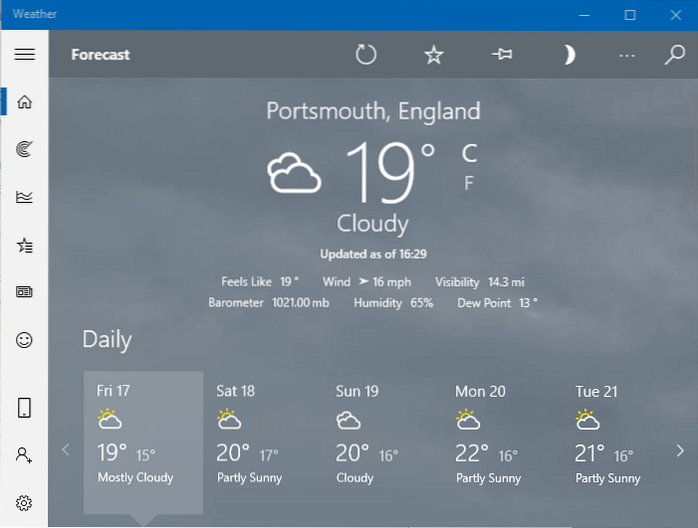Select Celsius temperature unit
Viewport: 698px width, 528px height.
pos(469,153)
